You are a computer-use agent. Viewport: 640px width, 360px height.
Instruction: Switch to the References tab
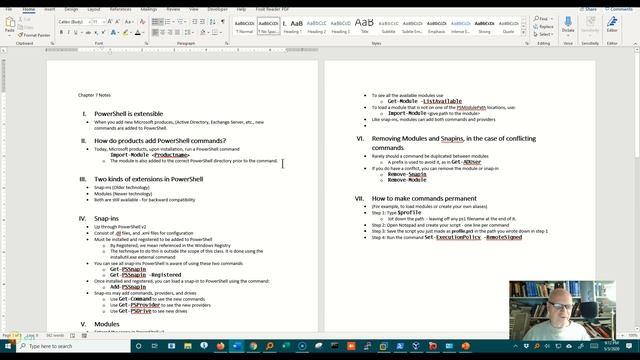tap(120, 9)
